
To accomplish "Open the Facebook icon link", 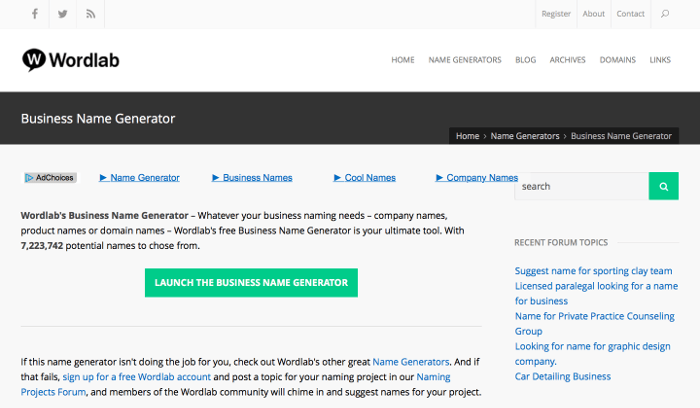I will 35,14.
